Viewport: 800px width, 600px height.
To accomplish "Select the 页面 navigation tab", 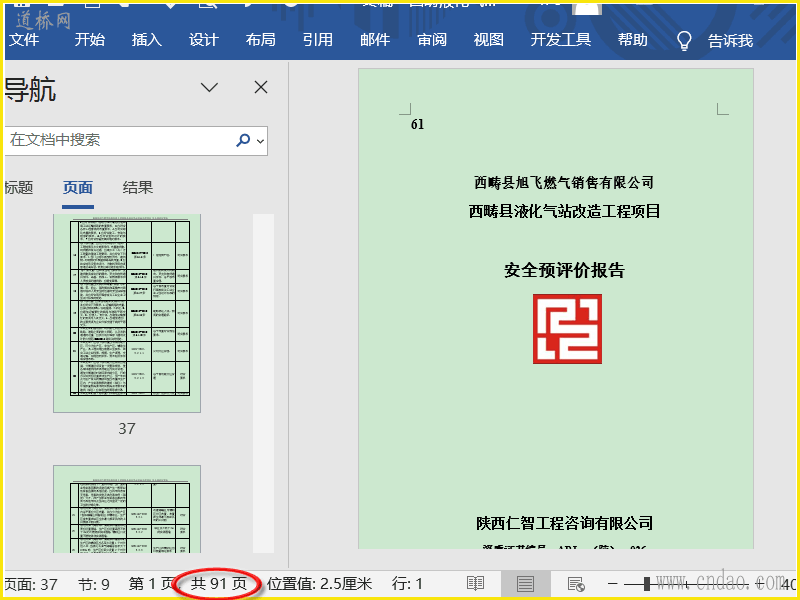I will (x=78, y=187).
